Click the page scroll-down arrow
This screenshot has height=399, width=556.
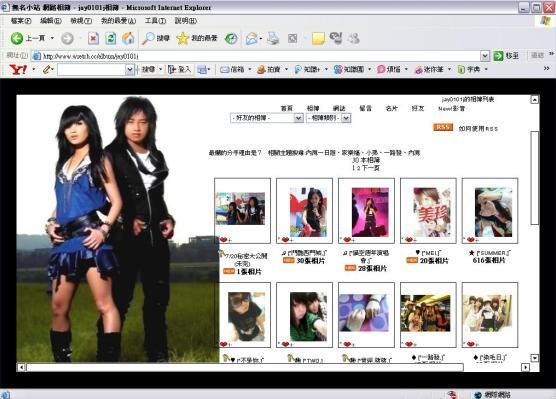[x=535, y=358]
